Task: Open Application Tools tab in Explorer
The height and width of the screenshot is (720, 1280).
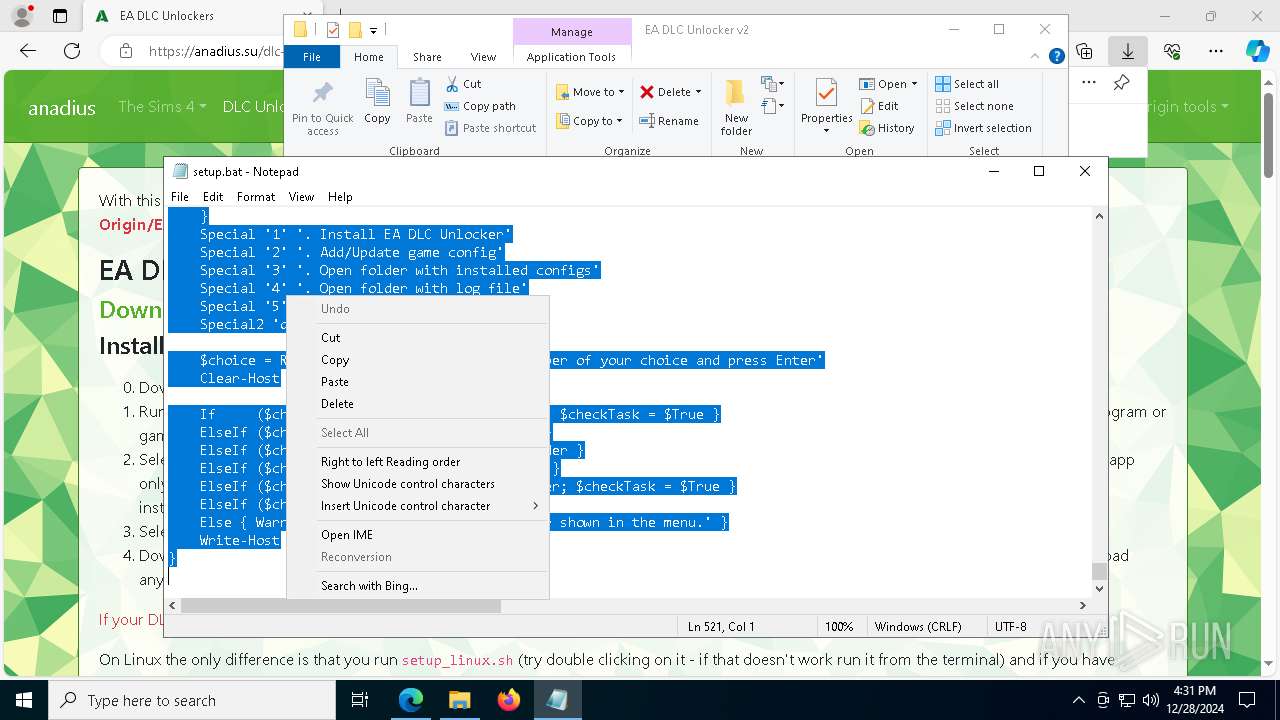Action: [x=571, y=57]
